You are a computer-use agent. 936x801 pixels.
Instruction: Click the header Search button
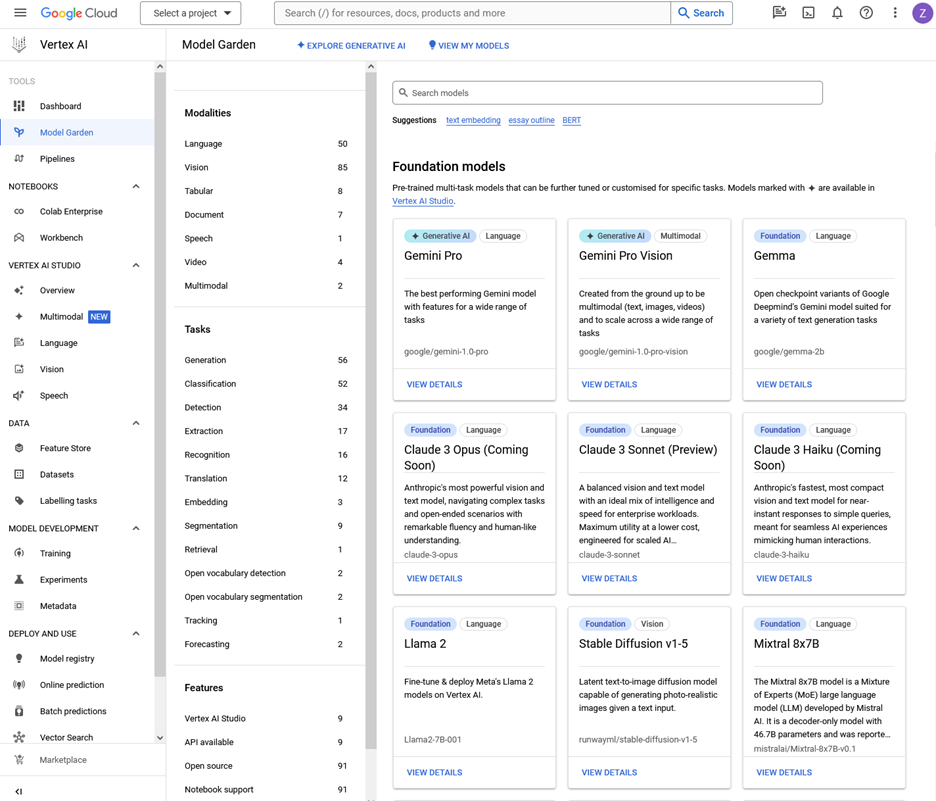[x=701, y=13]
